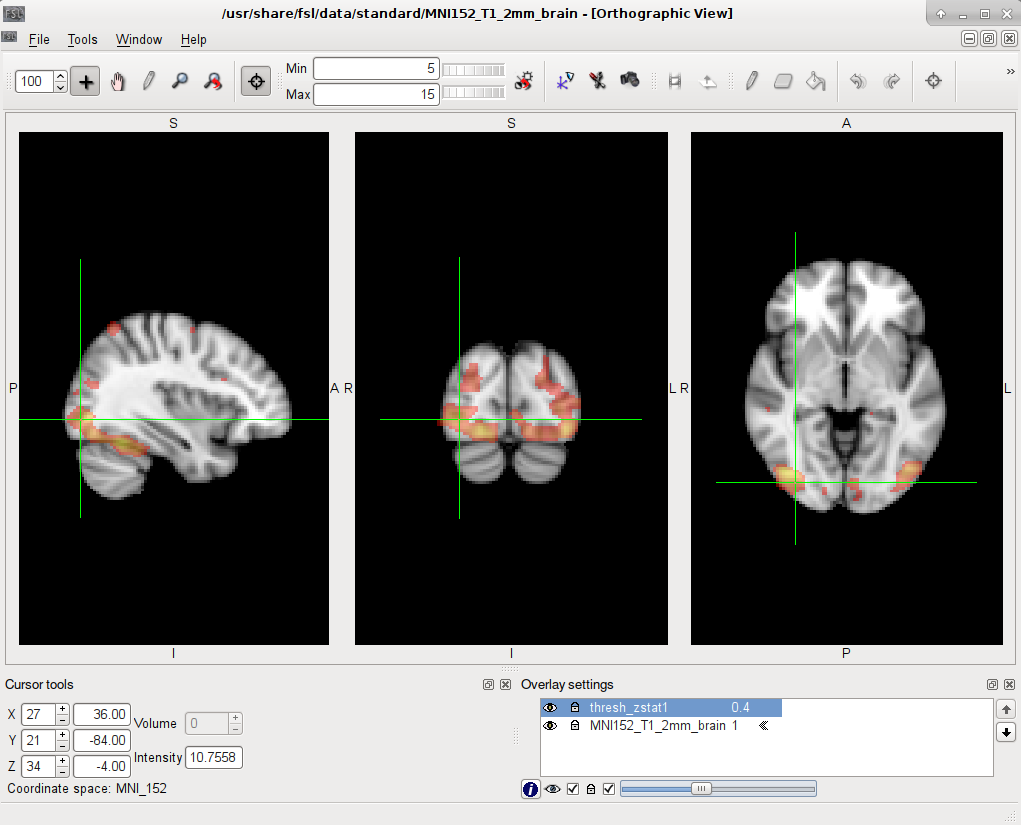Expand the toolbar overflow chevron

(1010, 72)
